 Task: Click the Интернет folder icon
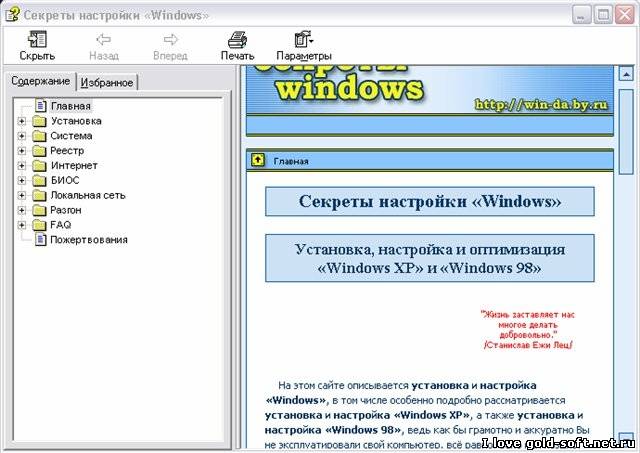coord(39,166)
